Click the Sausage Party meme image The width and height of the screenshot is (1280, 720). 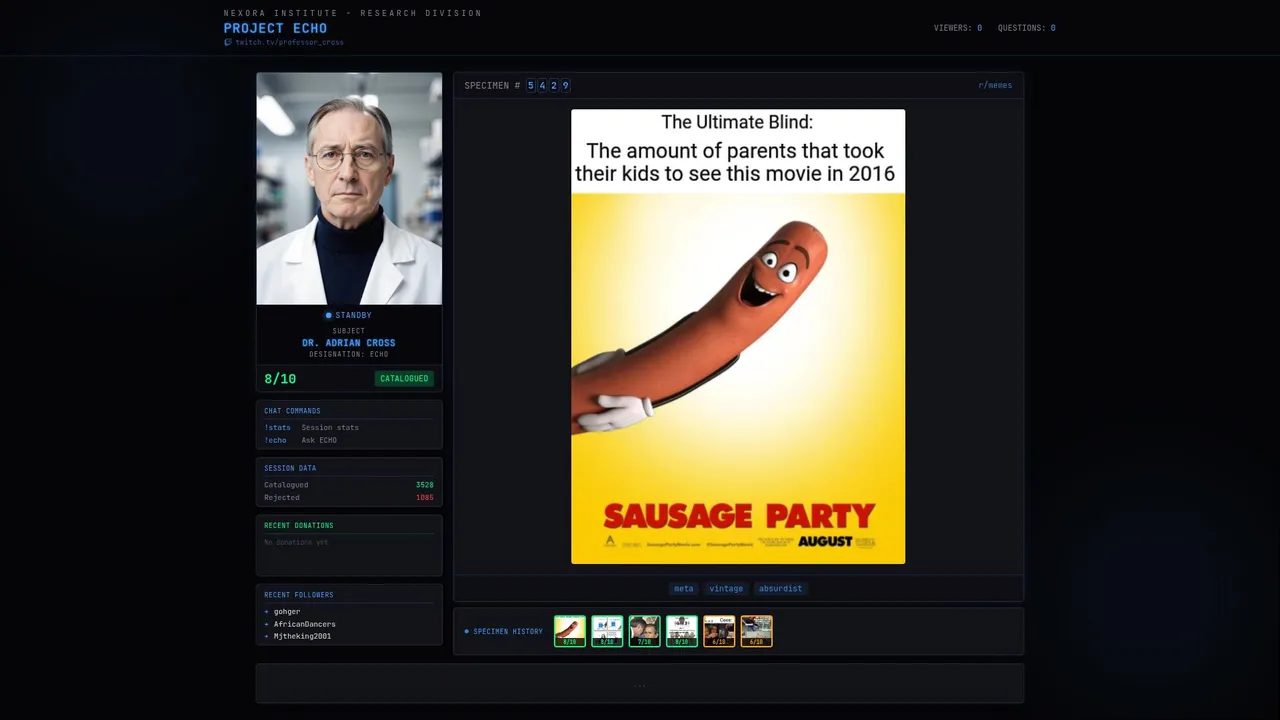(x=738, y=337)
